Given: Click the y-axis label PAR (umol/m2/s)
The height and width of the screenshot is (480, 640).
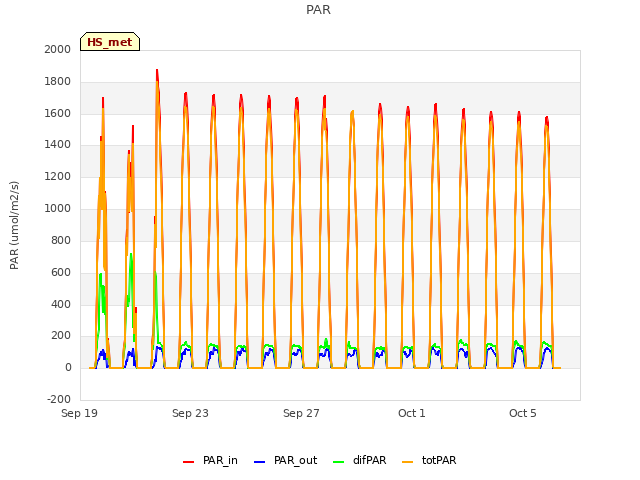Looking at the screenshot, I should click(x=14, y=225).
